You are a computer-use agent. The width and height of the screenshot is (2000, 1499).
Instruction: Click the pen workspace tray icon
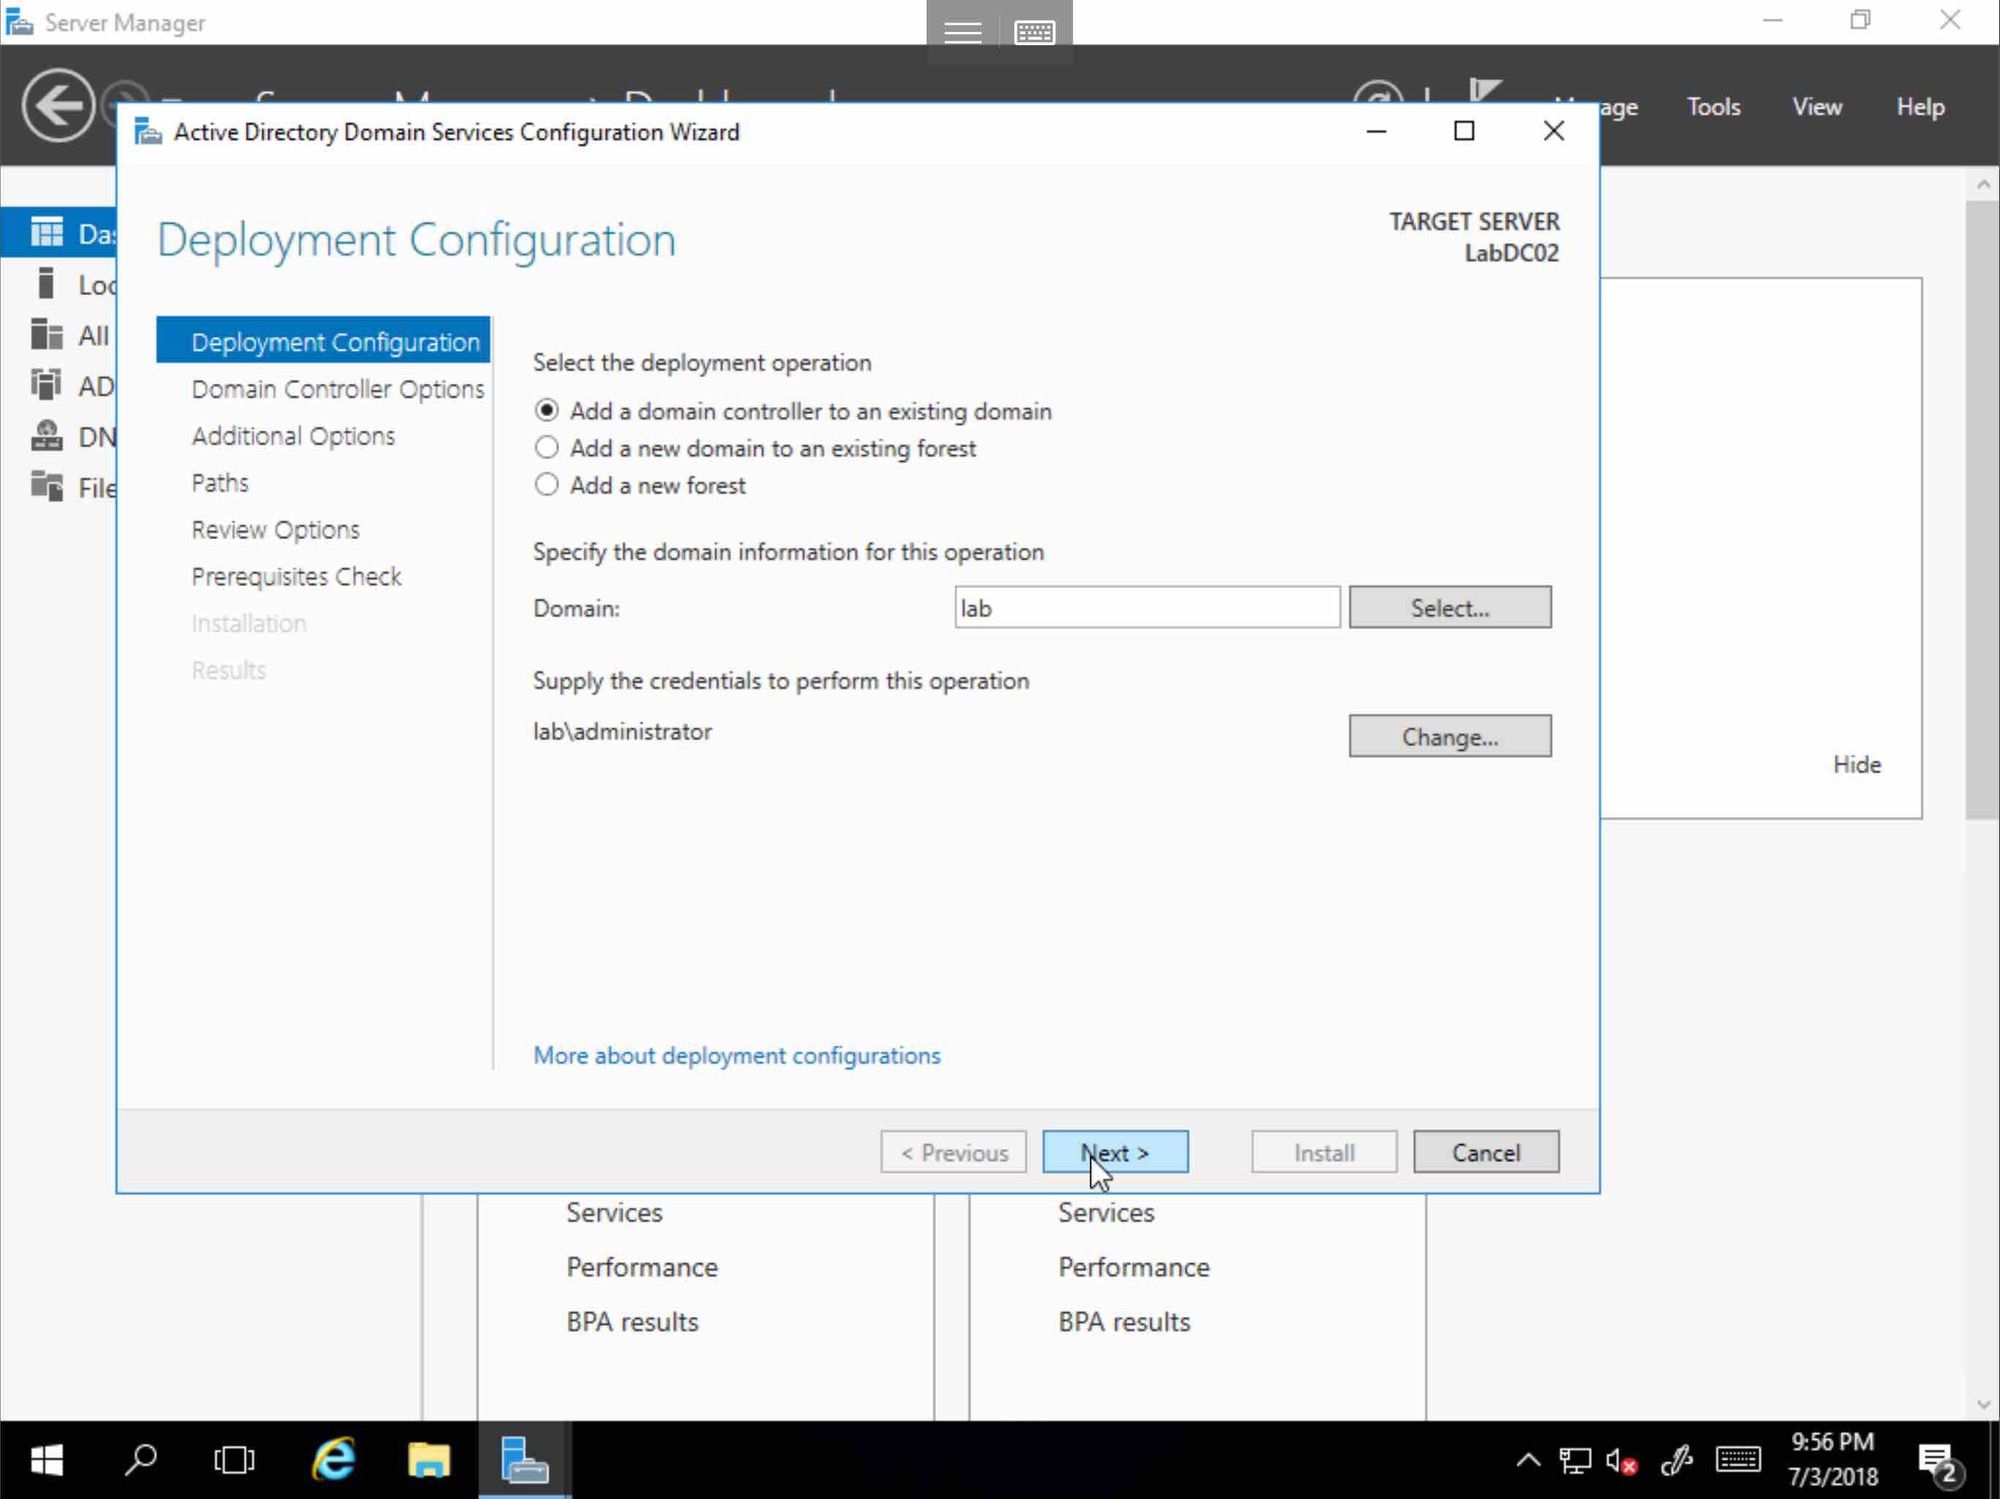click(x=1676, y=1461)
